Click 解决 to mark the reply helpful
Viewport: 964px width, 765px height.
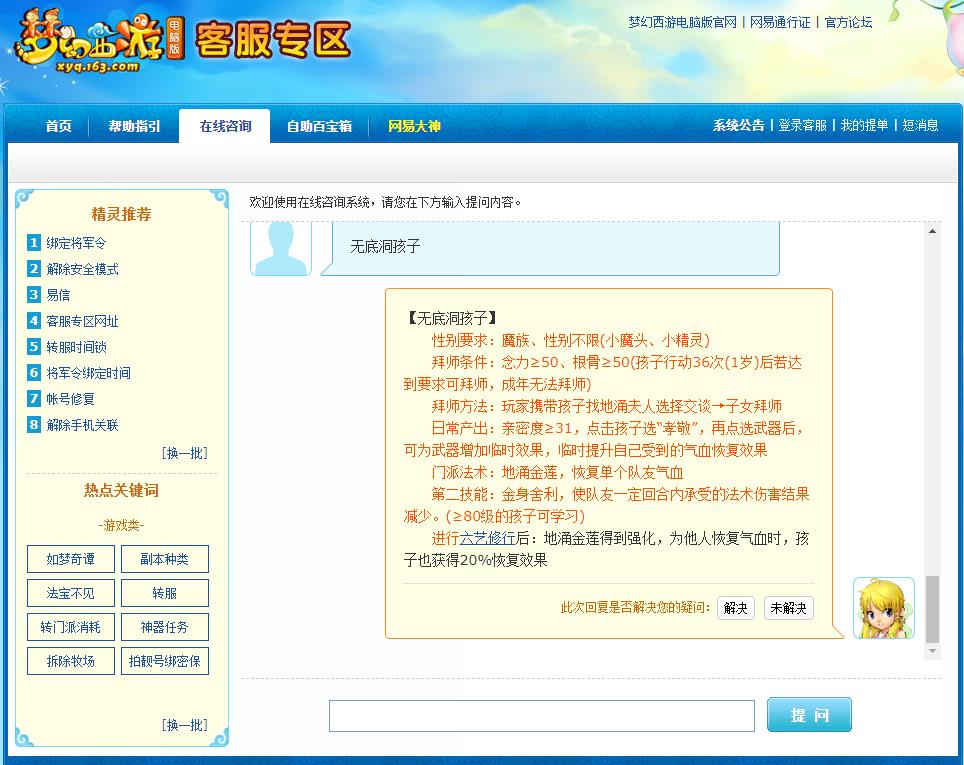point(735,608)
